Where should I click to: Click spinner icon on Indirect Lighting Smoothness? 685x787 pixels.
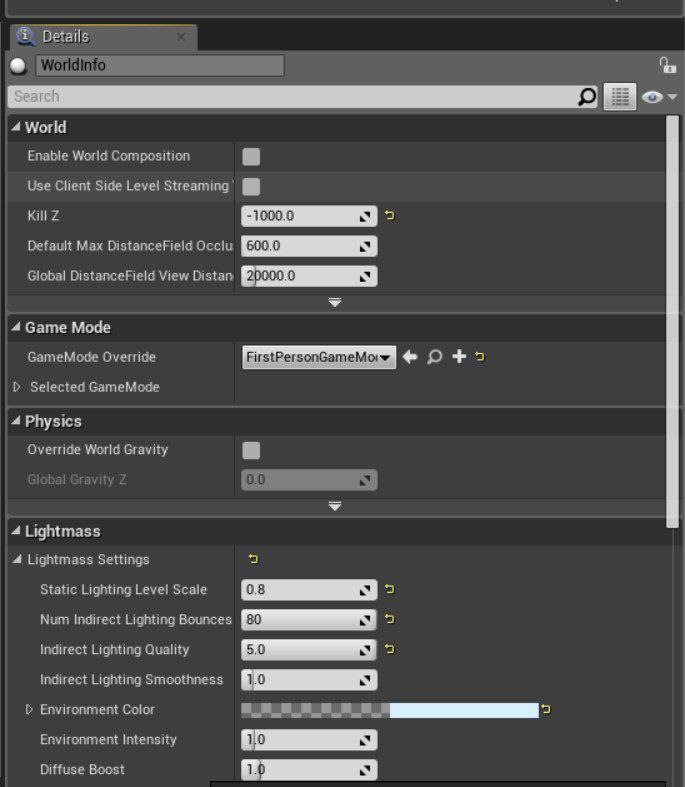point(365,681)
